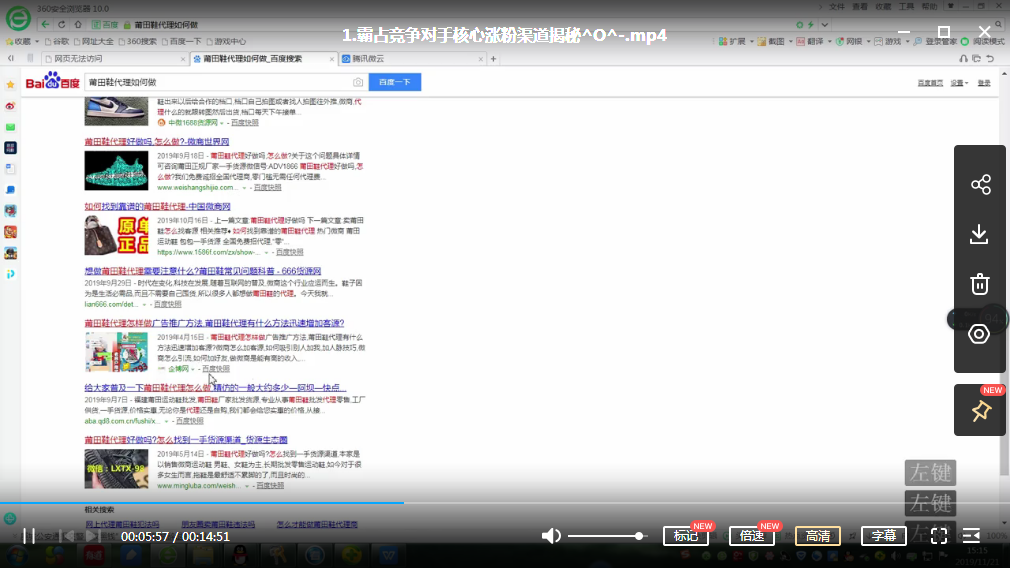Pin the player window with NEW pin icon

980,411
